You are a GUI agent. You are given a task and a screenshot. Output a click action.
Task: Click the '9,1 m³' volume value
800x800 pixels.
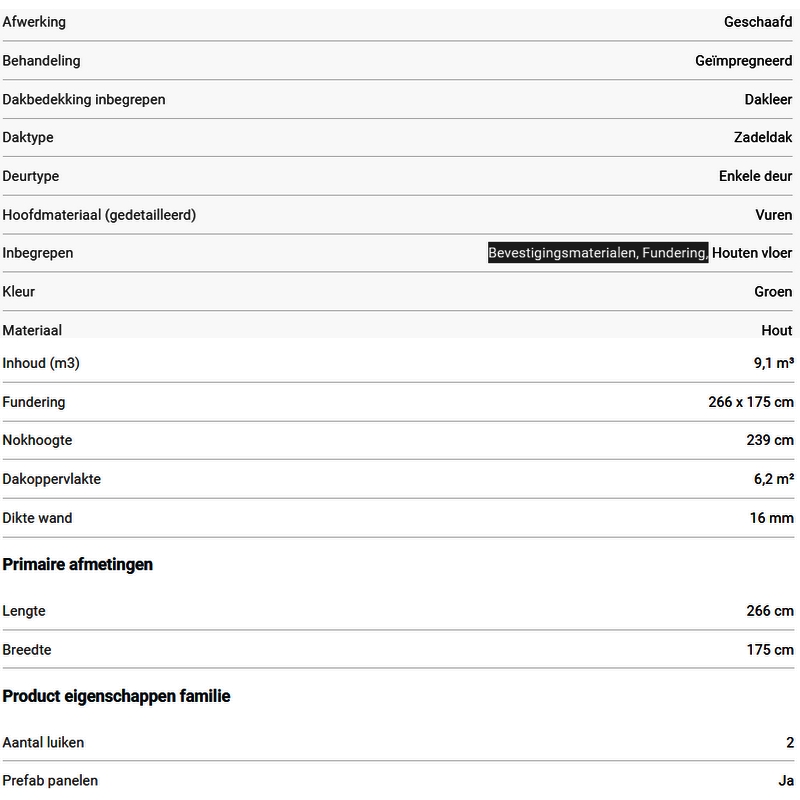pos(774,363)
